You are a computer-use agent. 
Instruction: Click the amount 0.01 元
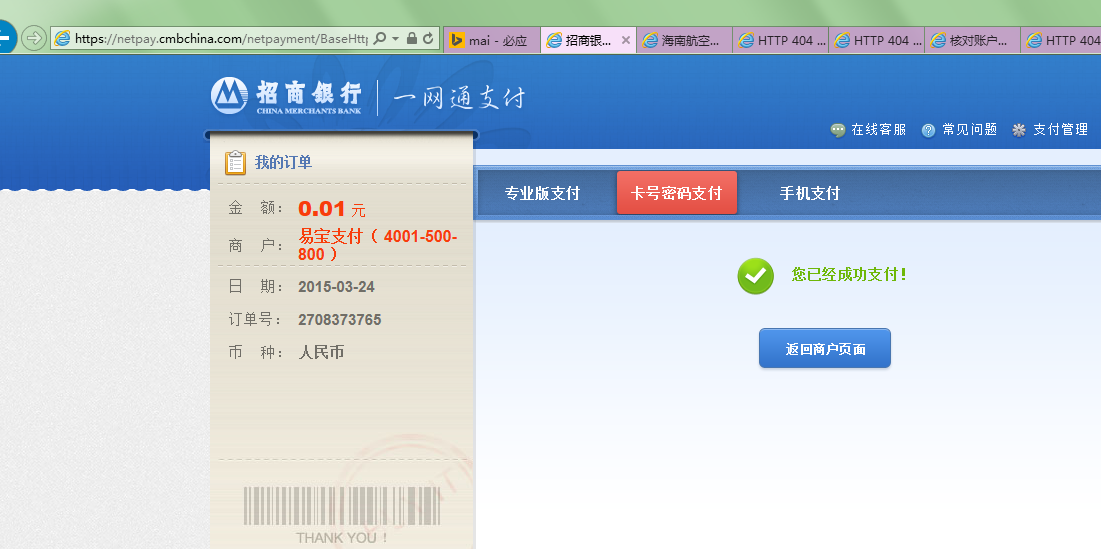coord(331,209)
